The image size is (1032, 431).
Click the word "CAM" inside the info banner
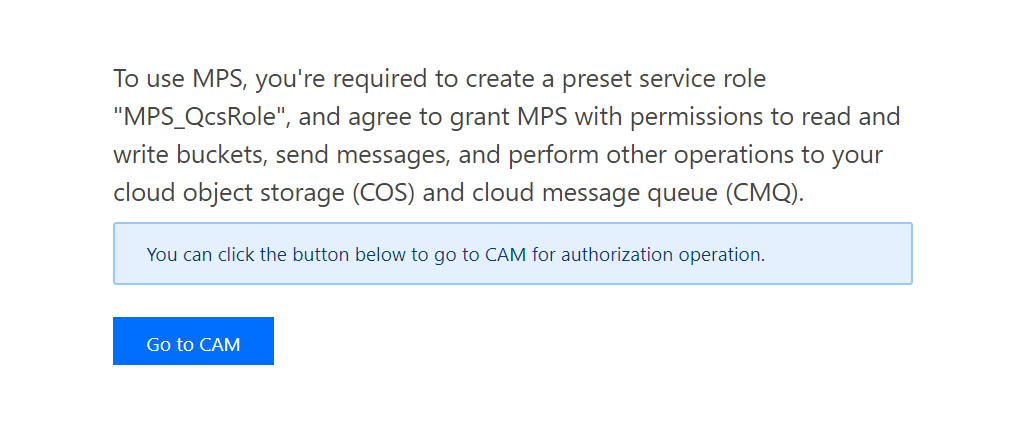[505, 254]
